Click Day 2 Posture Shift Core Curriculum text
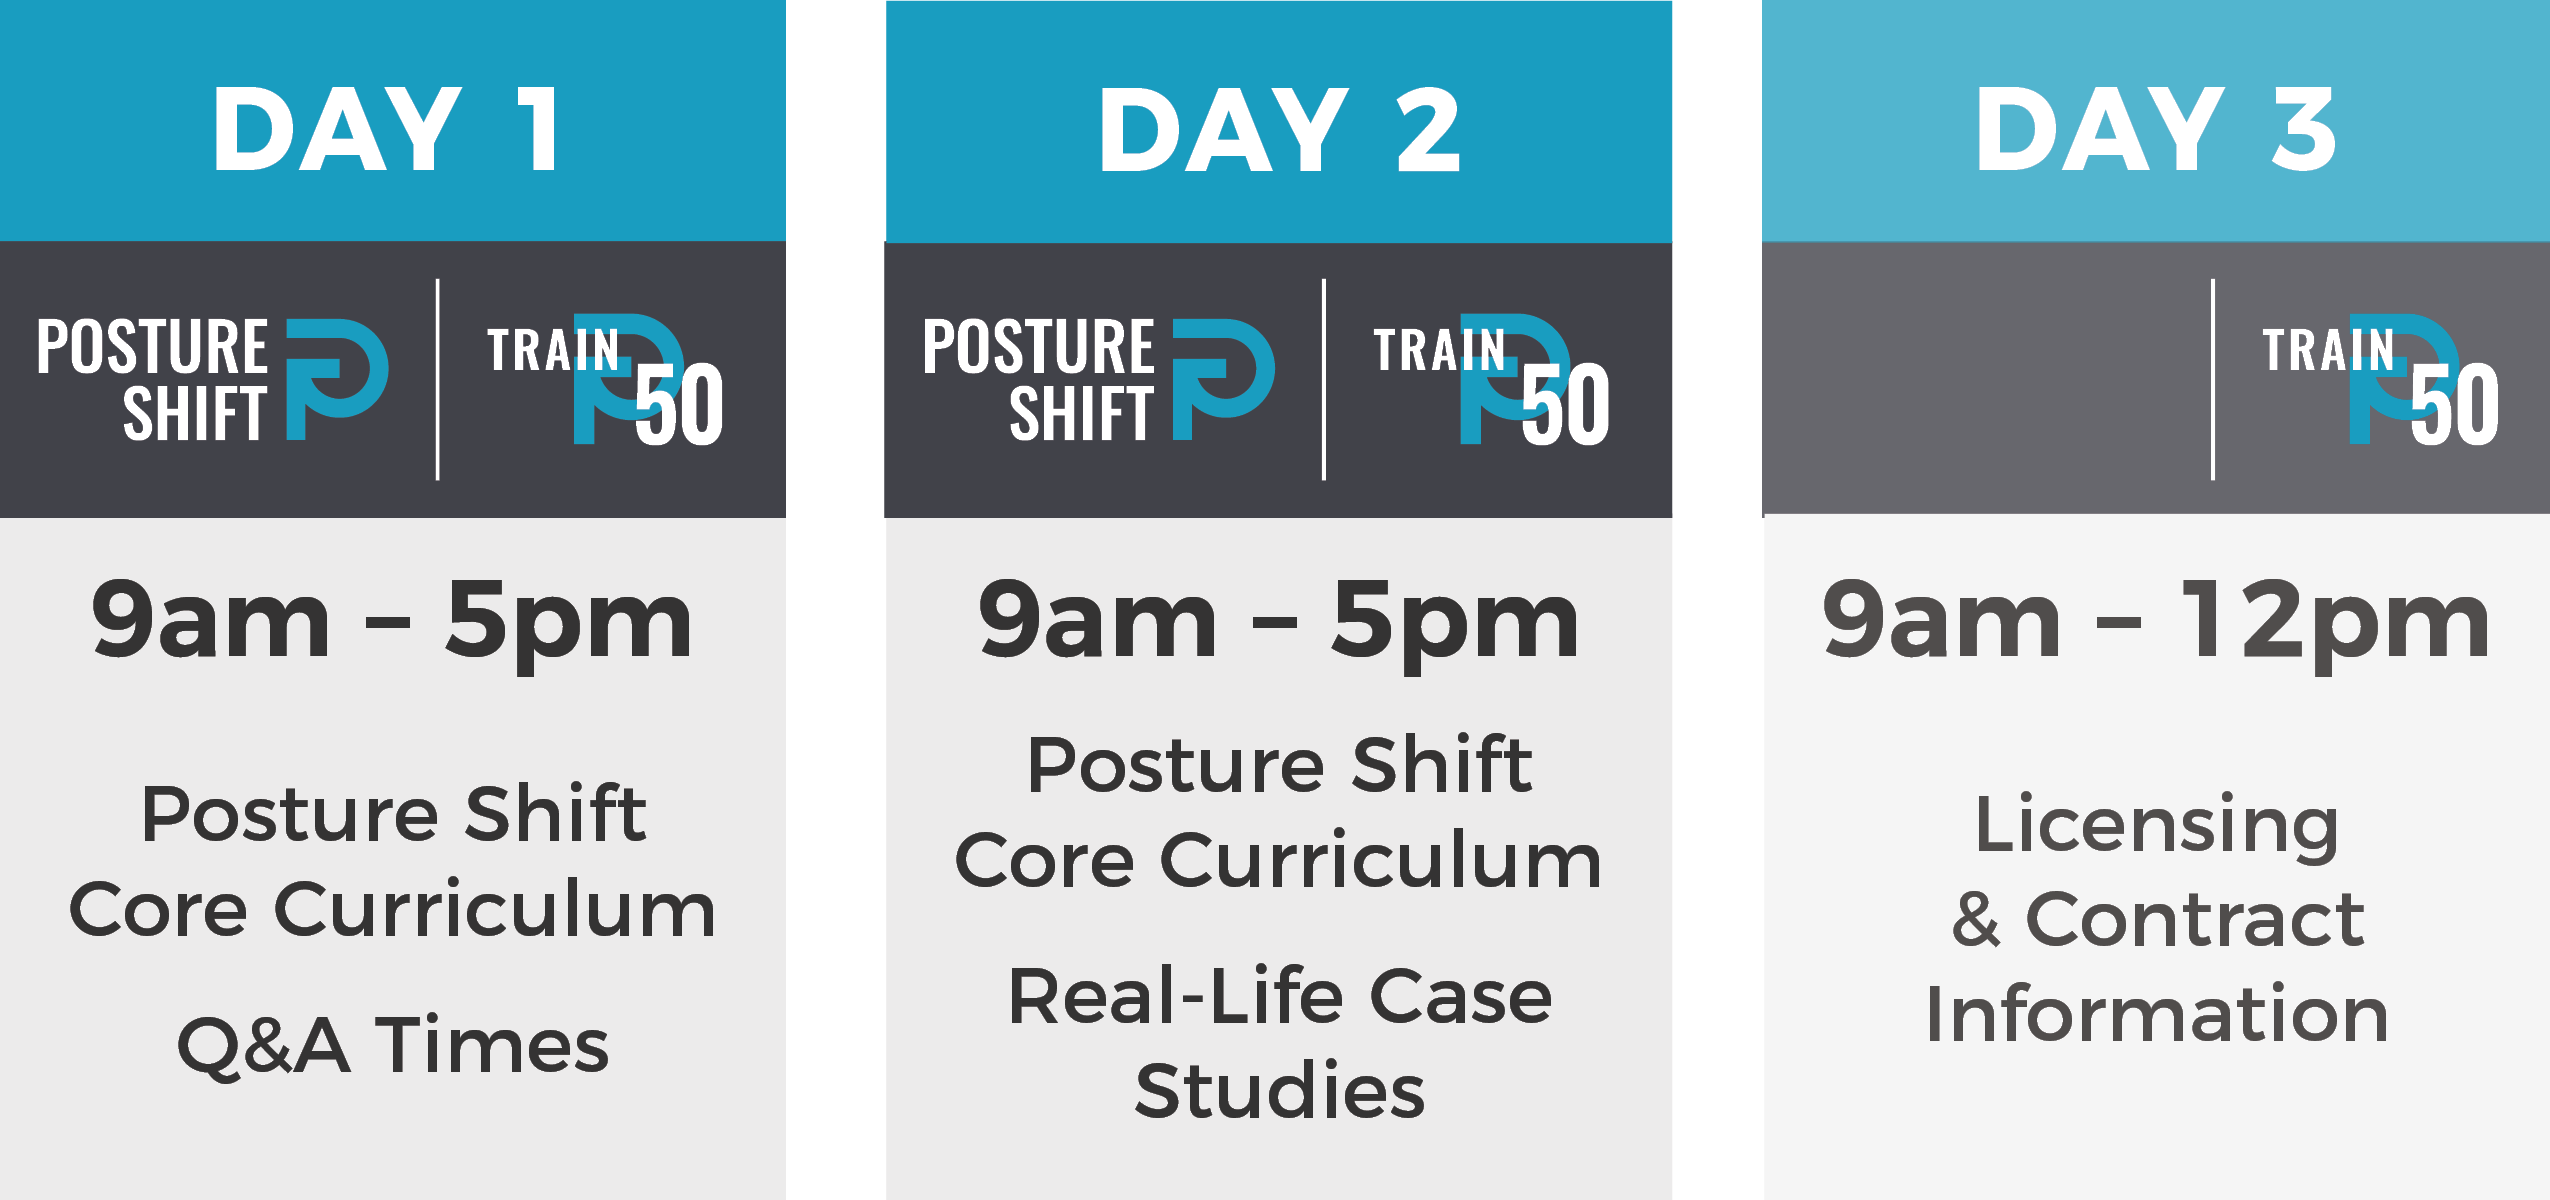The height and width of the screenshot is (1200, 2550). (x=1279, y=812)
